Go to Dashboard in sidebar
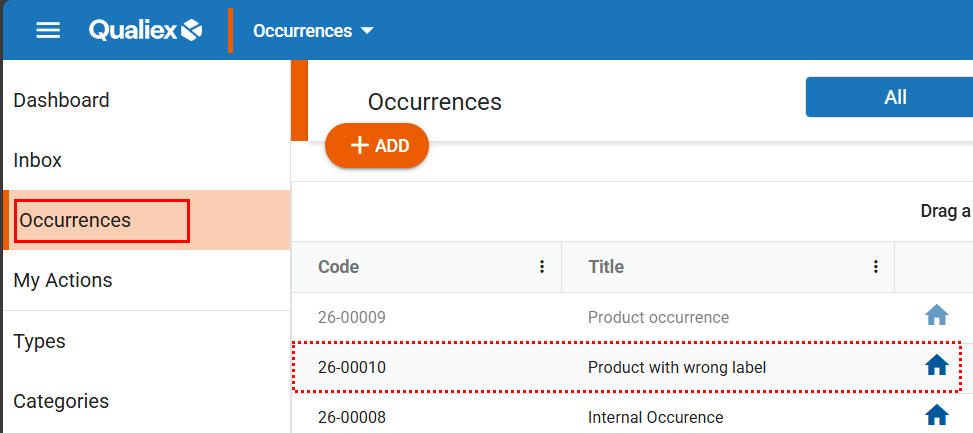 (62, 100)
